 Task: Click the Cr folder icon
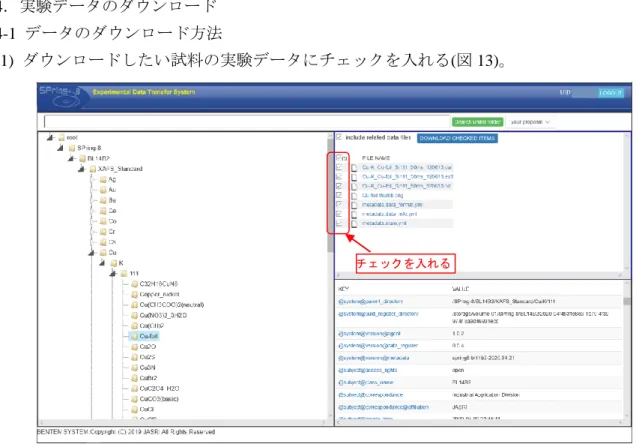pos(103,232)
